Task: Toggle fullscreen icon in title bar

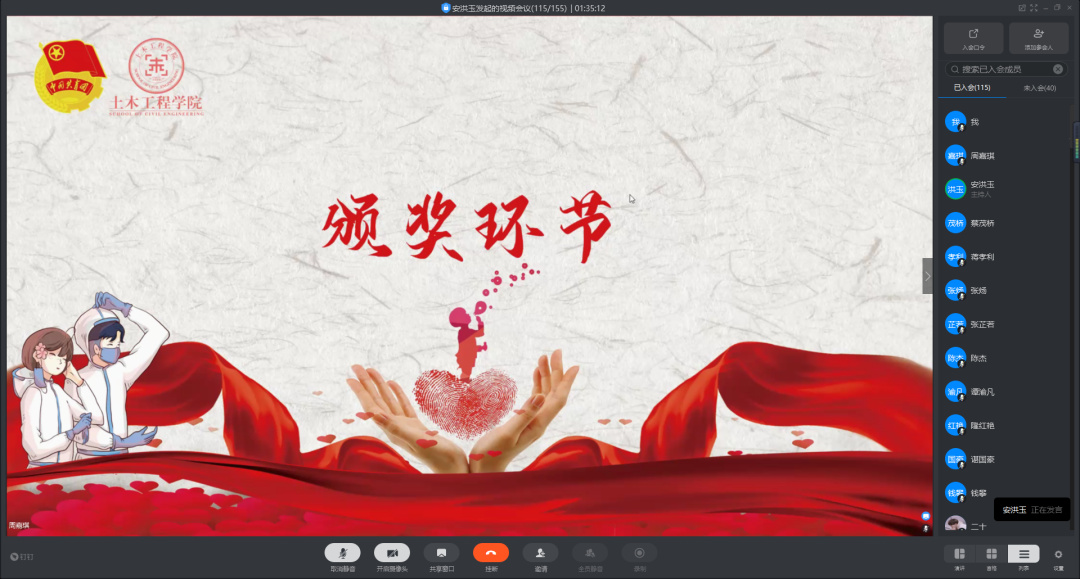Action: [1034, 8]
